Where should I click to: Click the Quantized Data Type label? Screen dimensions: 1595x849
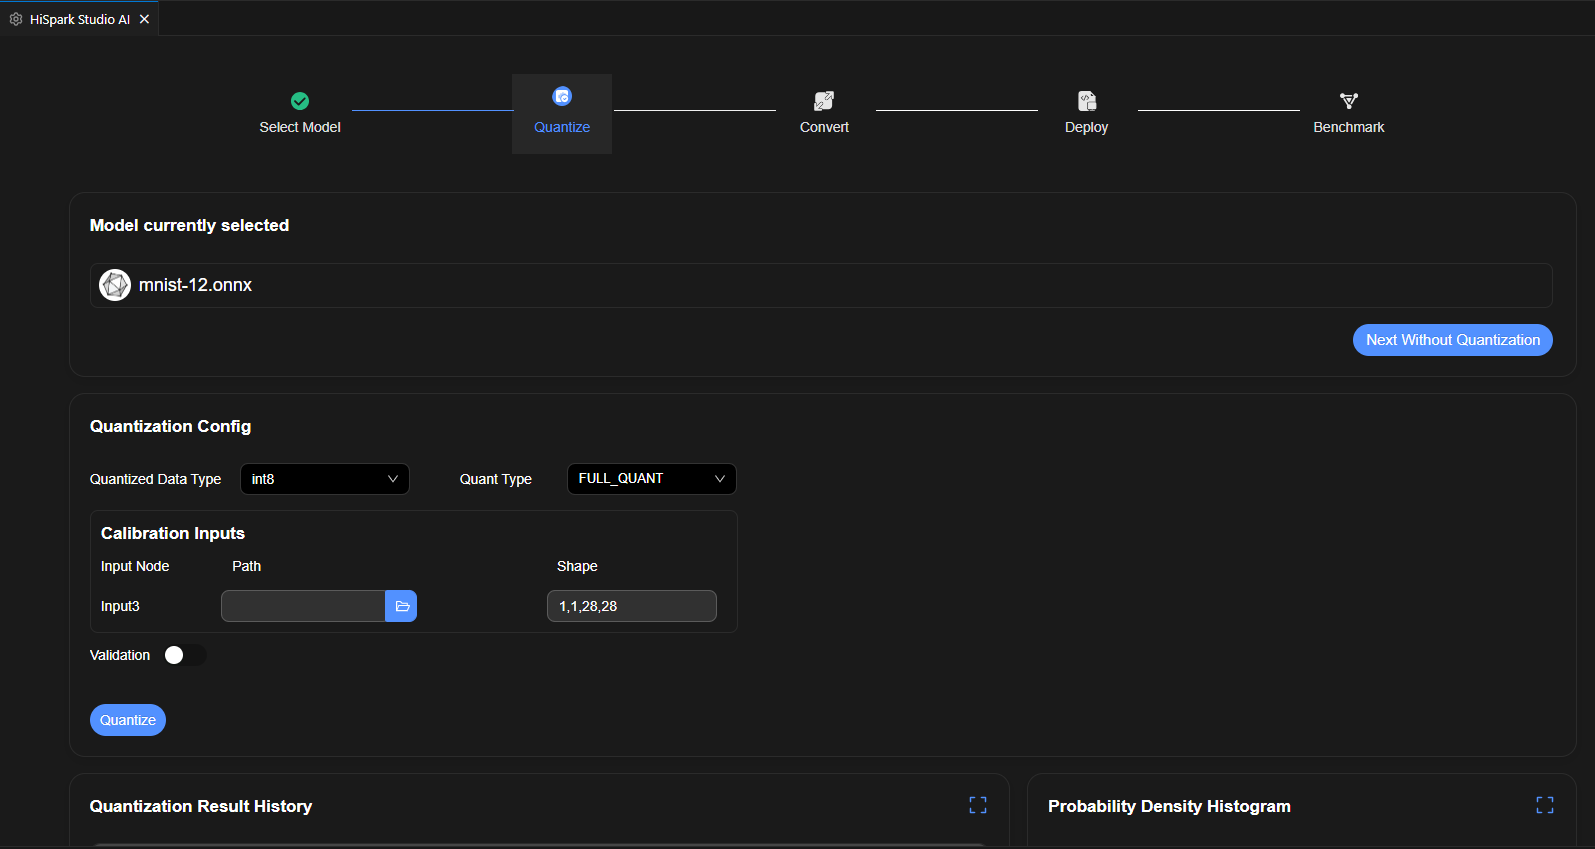[x=155, y=479]
